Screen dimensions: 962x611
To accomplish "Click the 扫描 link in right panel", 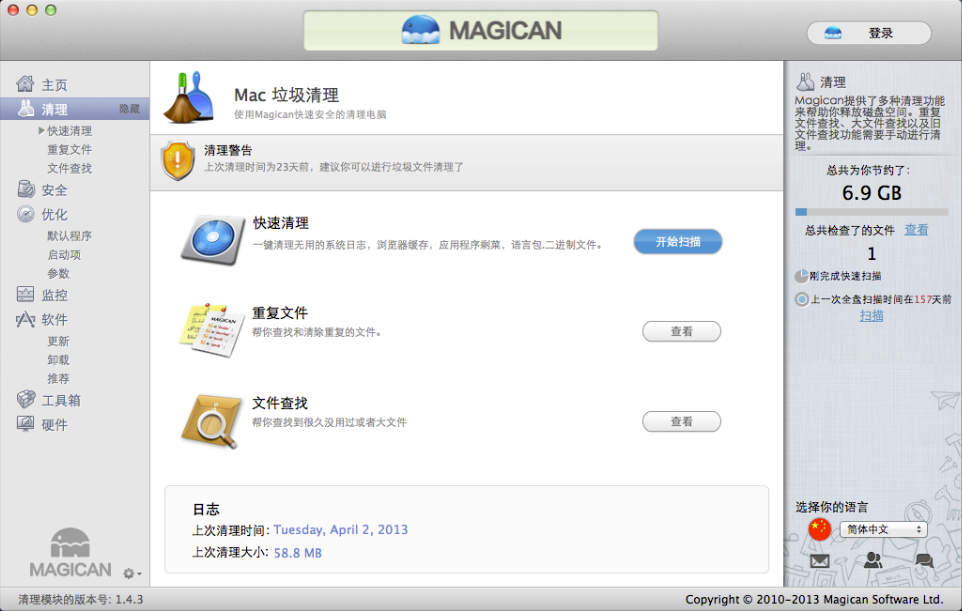I will point(871,316).
